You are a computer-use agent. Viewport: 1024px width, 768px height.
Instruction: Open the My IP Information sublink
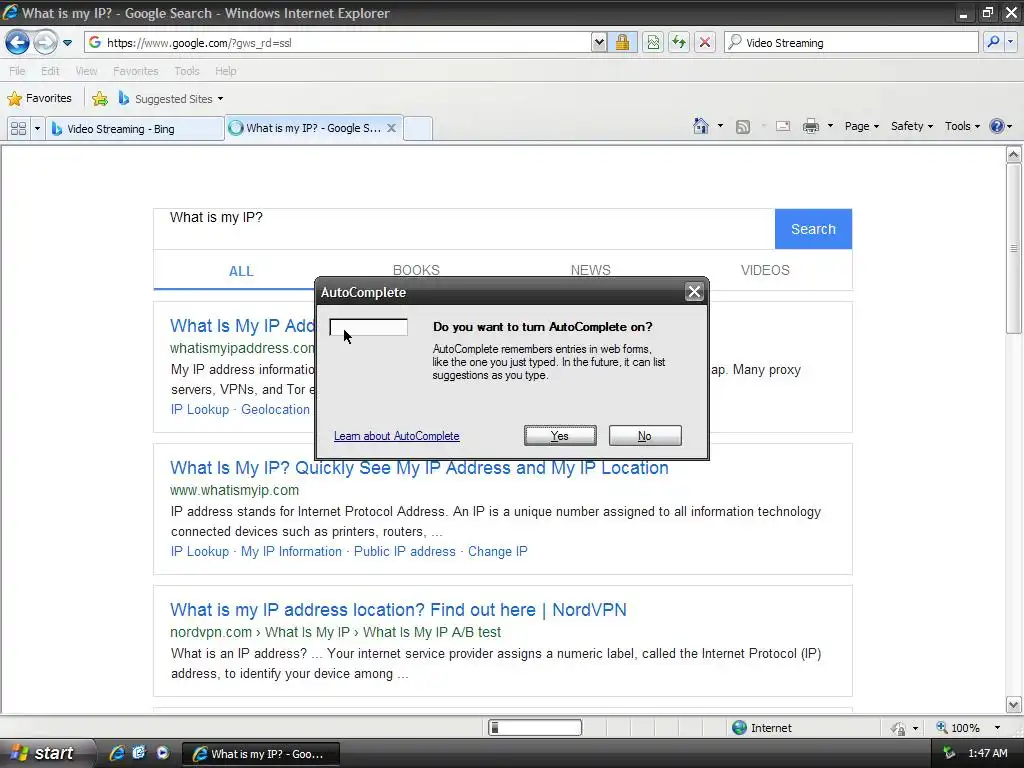click(291, 551)
